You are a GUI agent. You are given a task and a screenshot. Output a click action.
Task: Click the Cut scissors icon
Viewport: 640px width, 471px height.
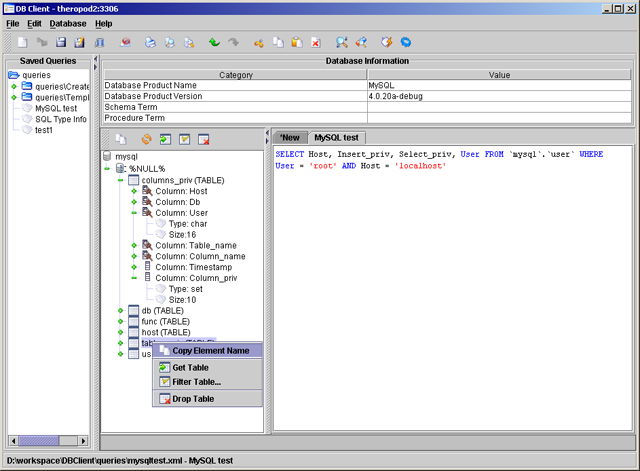[259, 42]
